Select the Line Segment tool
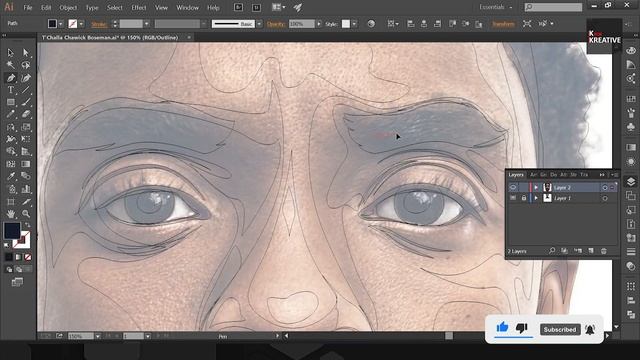This screenshot has height=360, width=640. [26, 90]
